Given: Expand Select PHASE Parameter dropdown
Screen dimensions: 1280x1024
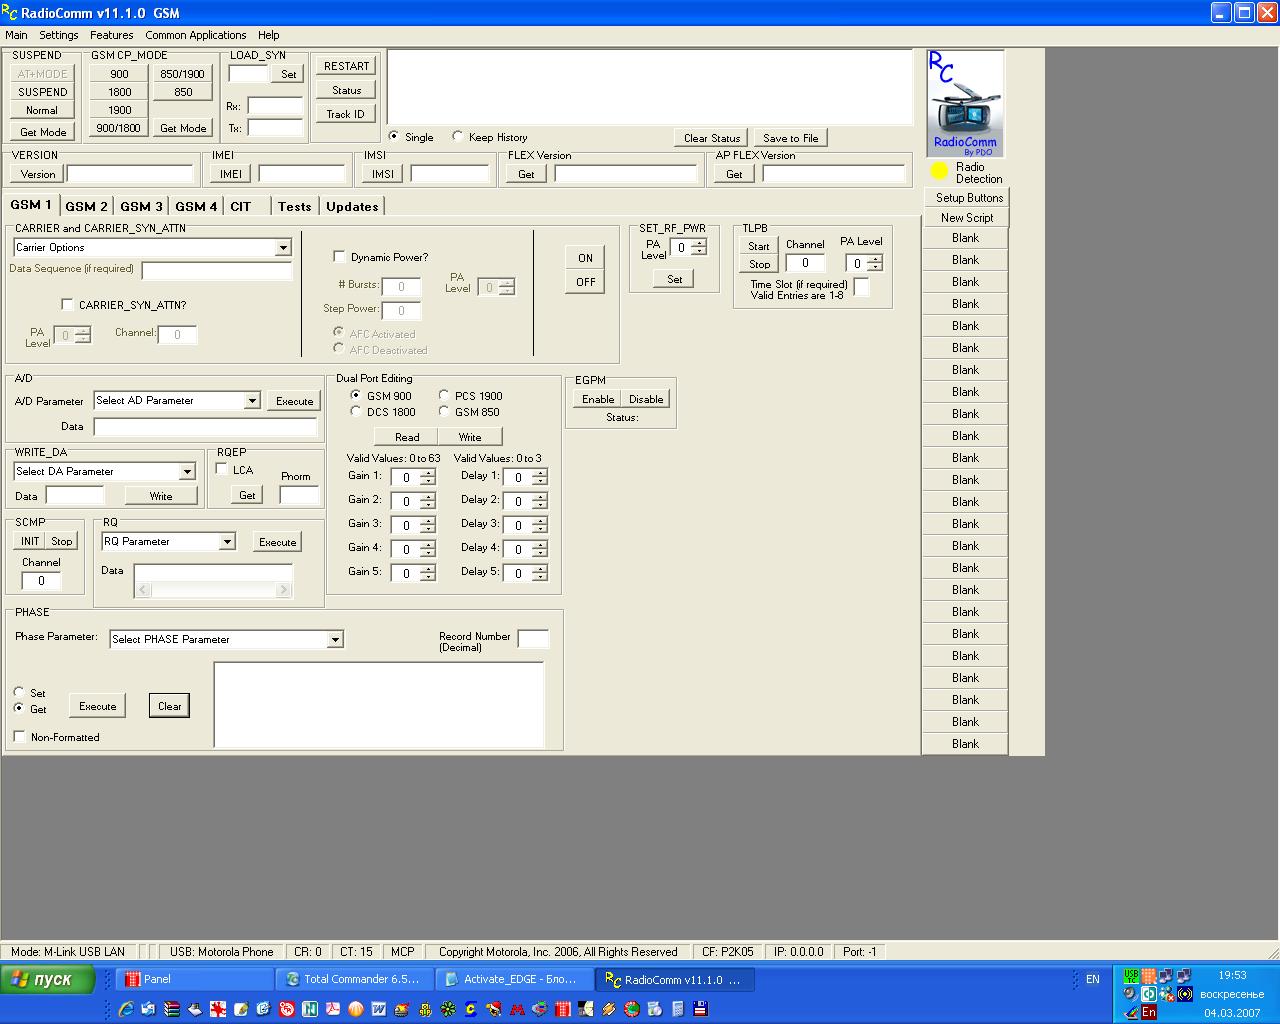Looking at the screenshot, I should click(x=335, y=640).
